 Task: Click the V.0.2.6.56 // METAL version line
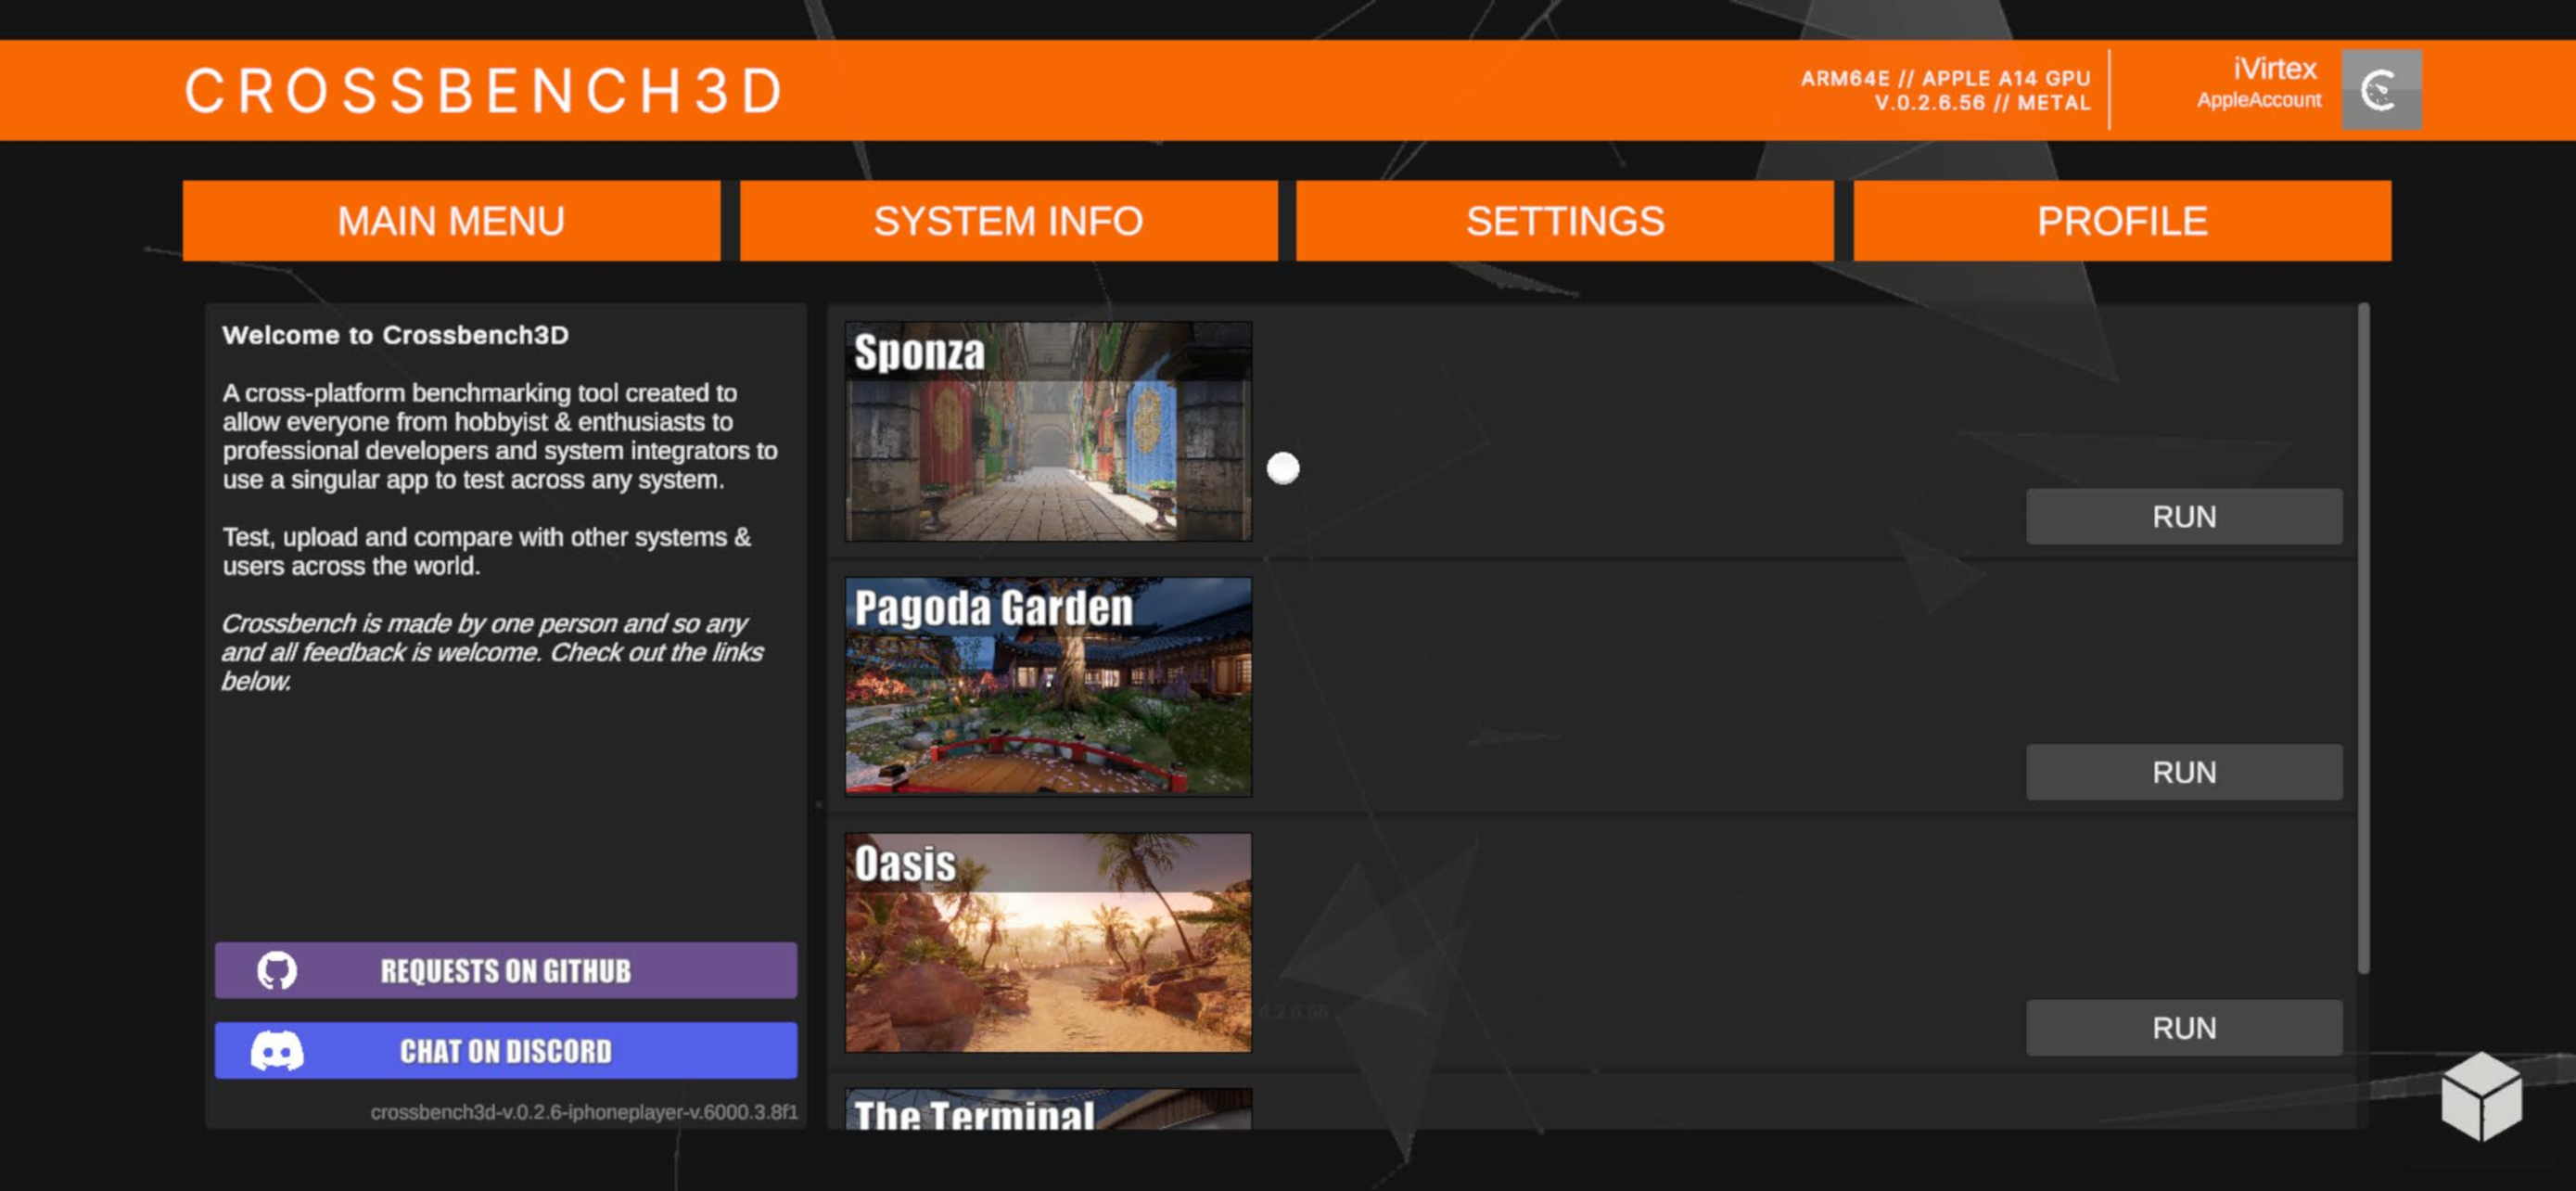[x=1982, y=103]
